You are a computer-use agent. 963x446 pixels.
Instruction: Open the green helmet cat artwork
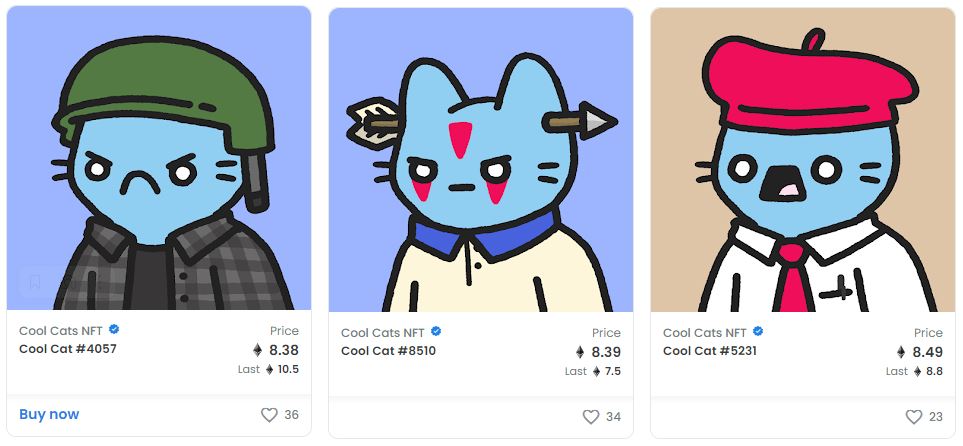pyautogui.click(x=159, y=158)
